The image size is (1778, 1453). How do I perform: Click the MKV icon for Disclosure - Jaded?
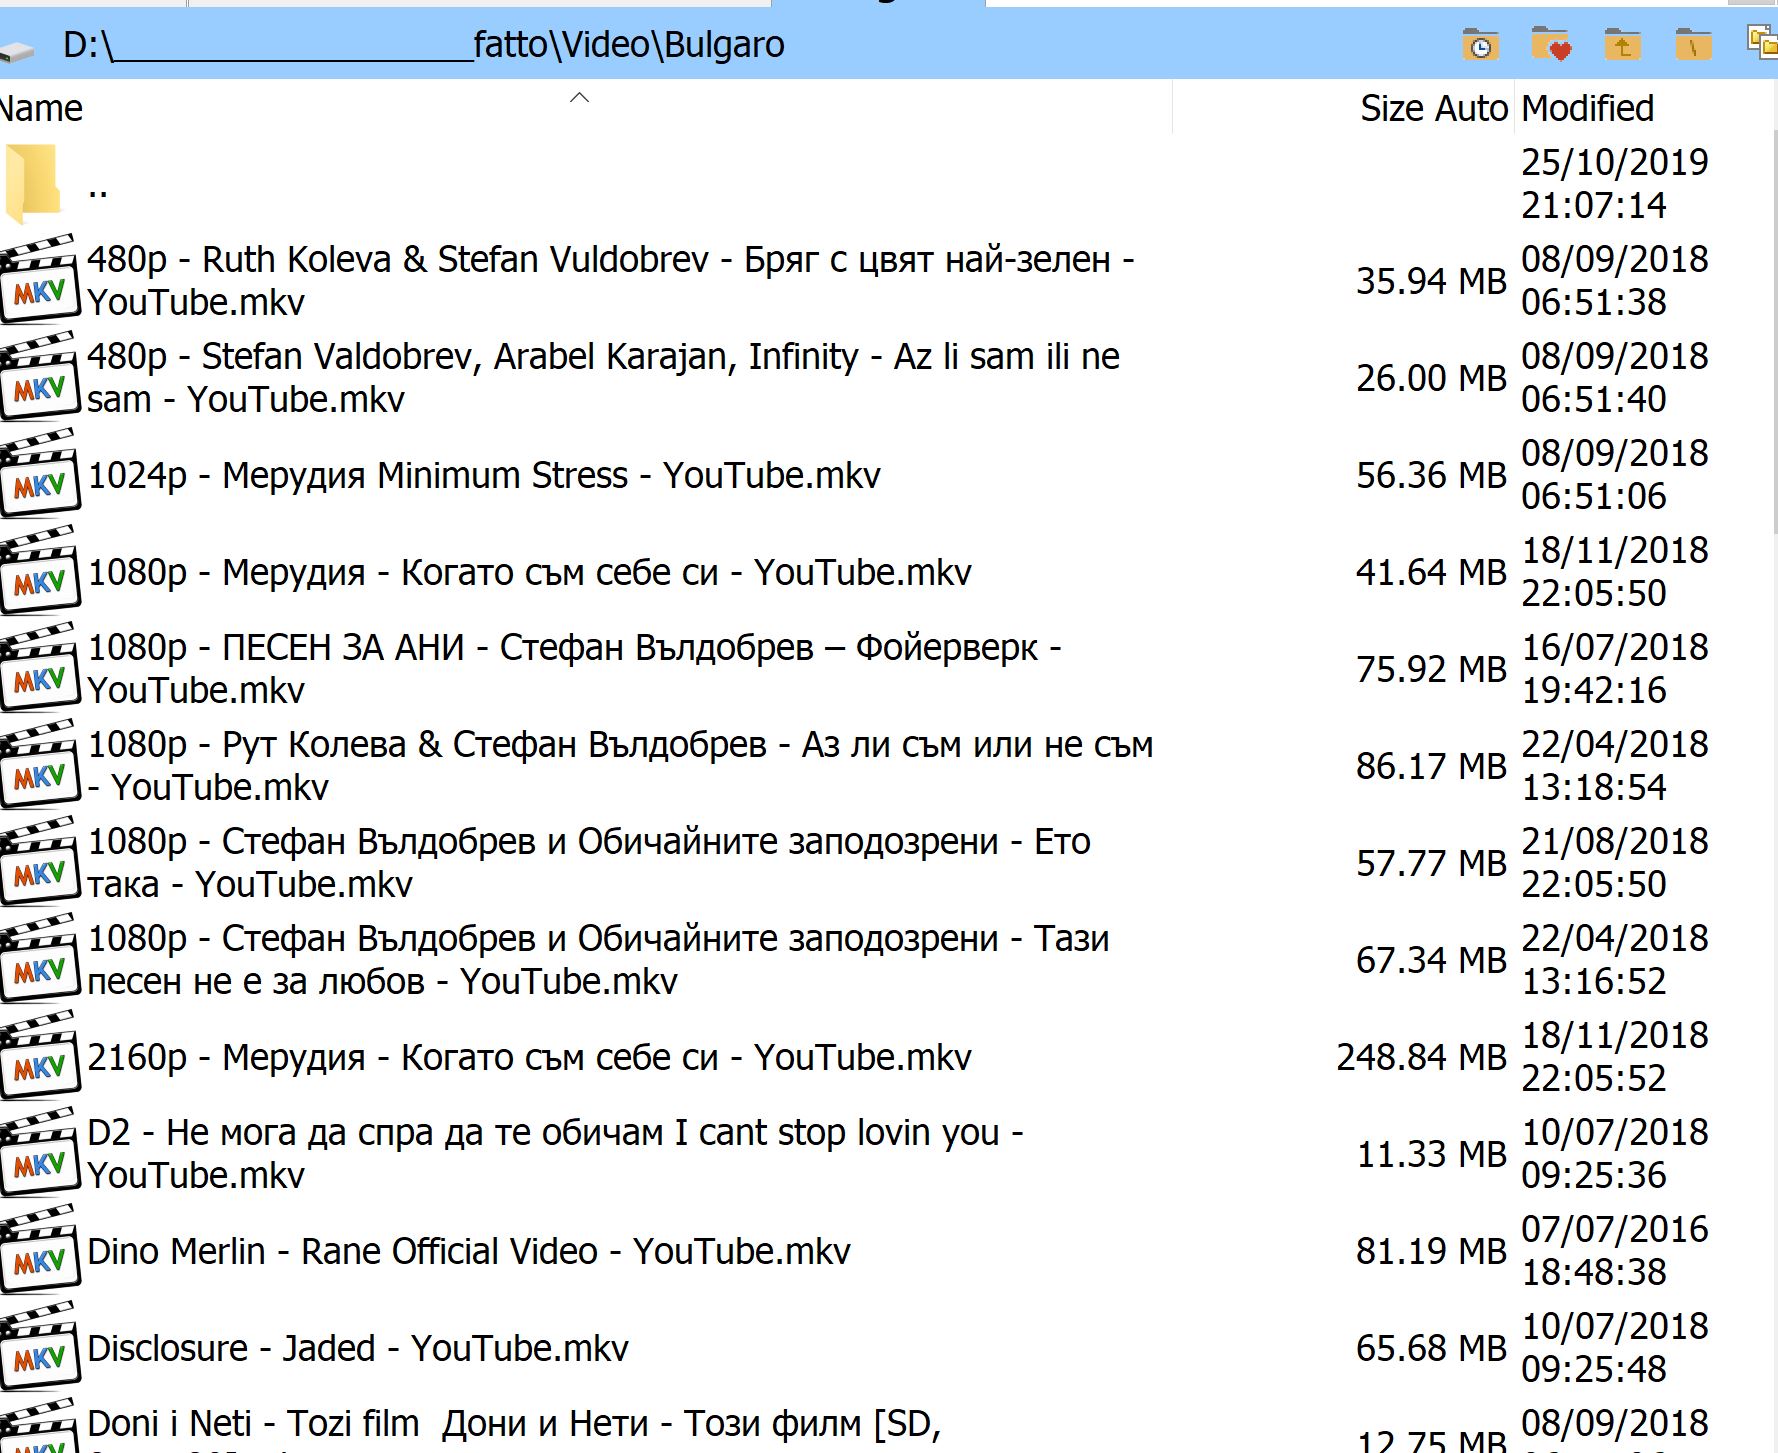pyautogui.click(x=39, y=1349)
